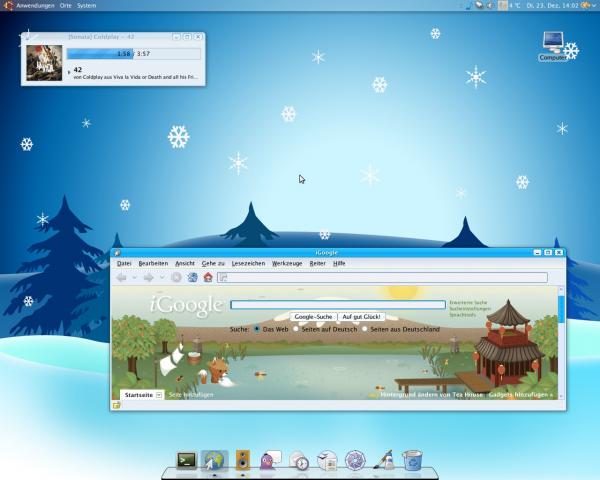Click the web browser dock icon
This screenshot has height=480, width=600.
(x=214, y=460)
